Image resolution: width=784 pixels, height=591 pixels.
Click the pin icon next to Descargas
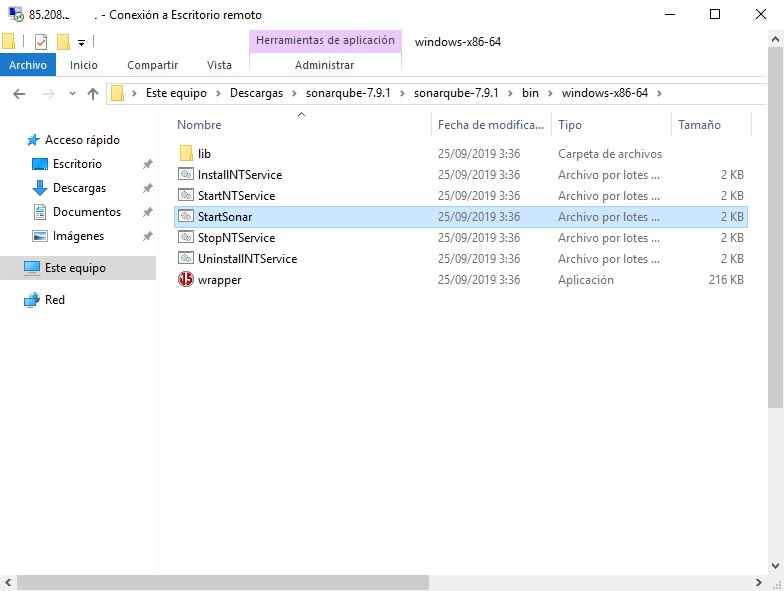click(x=148, y=188)
